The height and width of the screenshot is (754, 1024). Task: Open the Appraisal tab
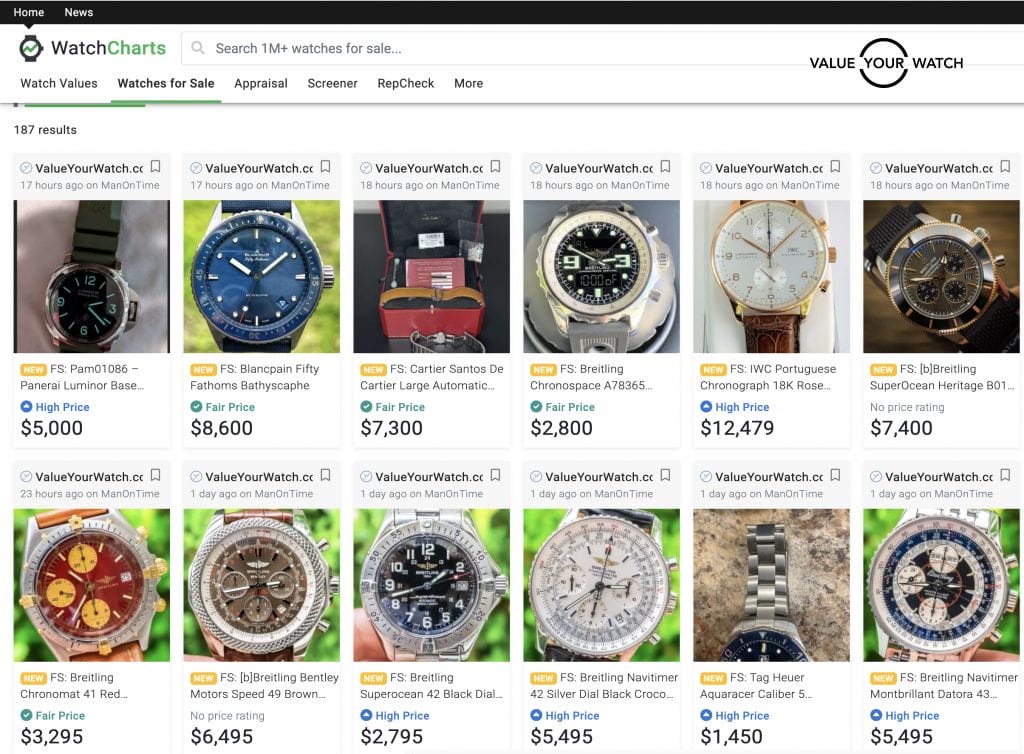point(261,83)
